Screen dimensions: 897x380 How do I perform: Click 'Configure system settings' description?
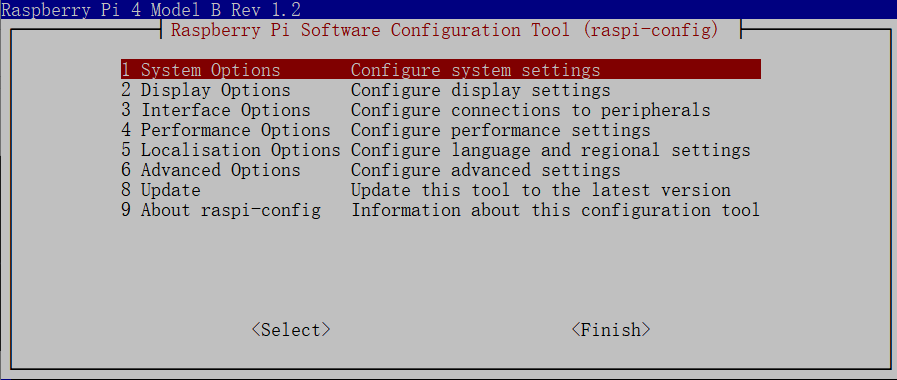pos(475,70)
